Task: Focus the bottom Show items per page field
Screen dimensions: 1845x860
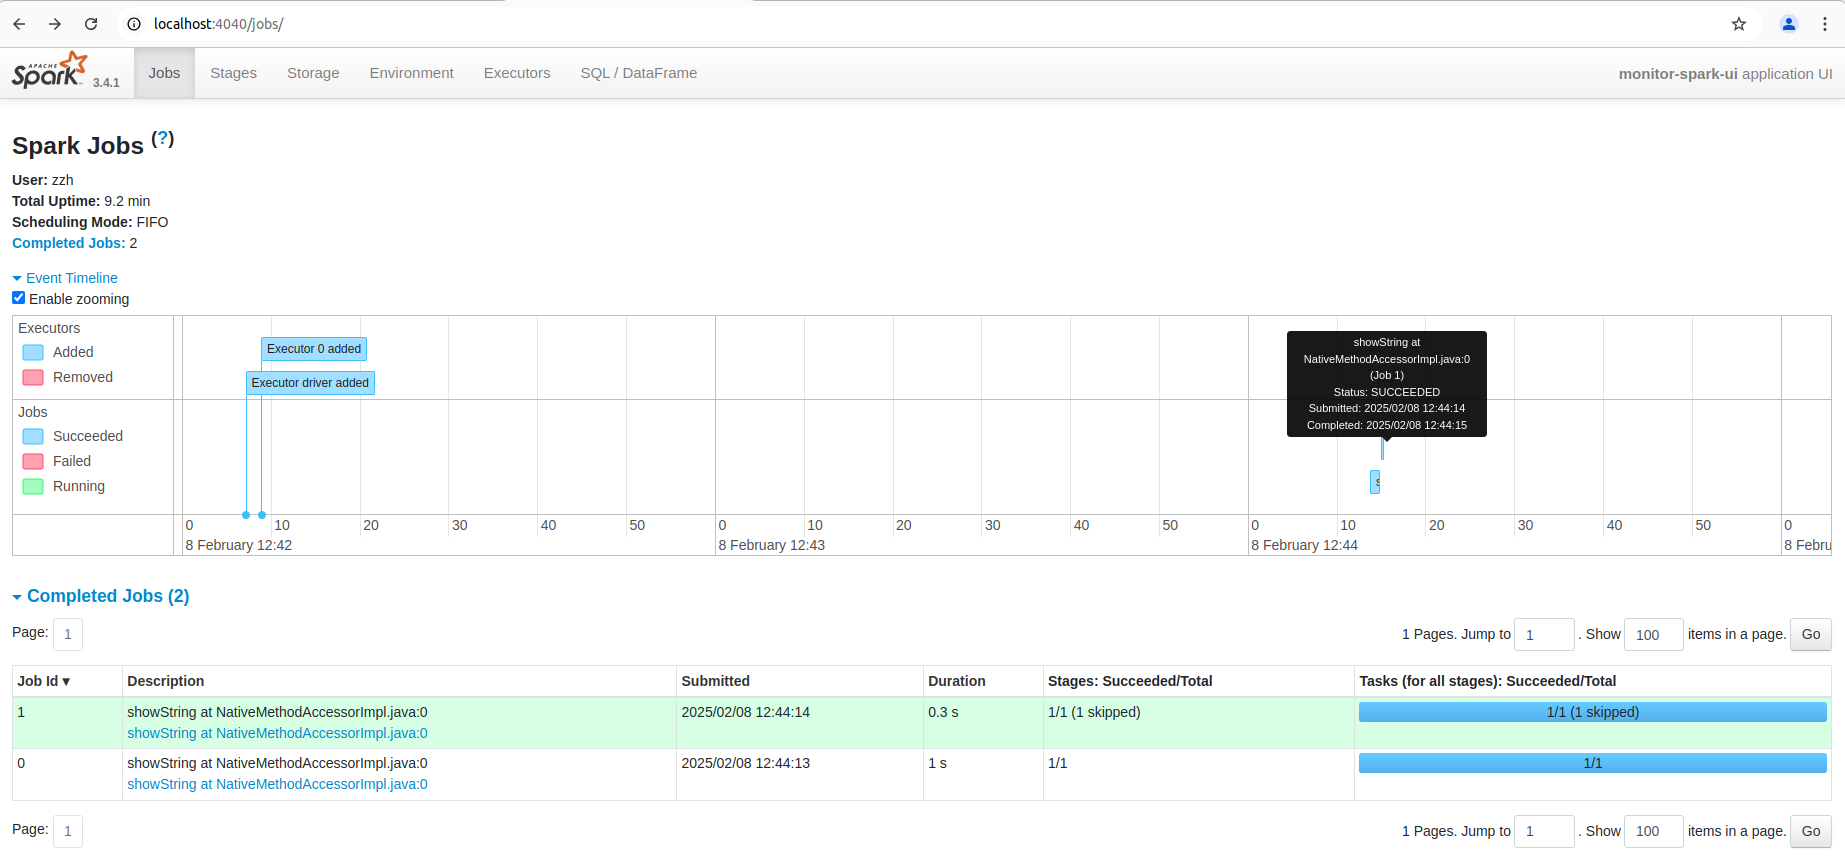Action: (x=1654, y=831)
